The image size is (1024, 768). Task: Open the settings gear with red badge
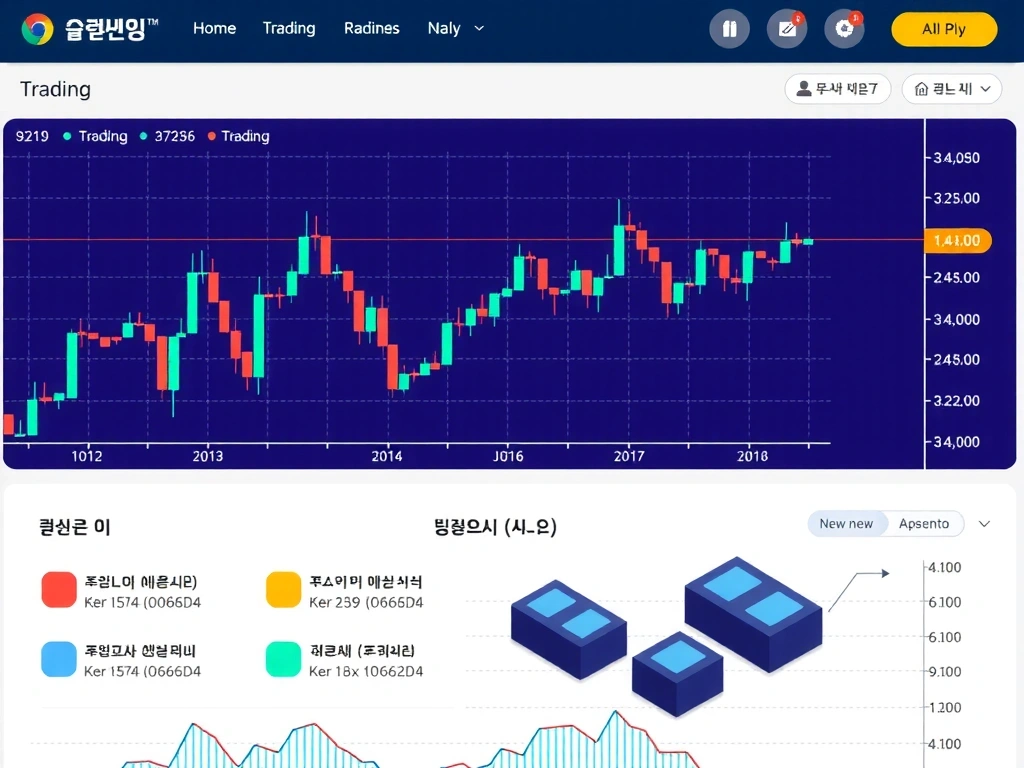(x=845, y=29)
